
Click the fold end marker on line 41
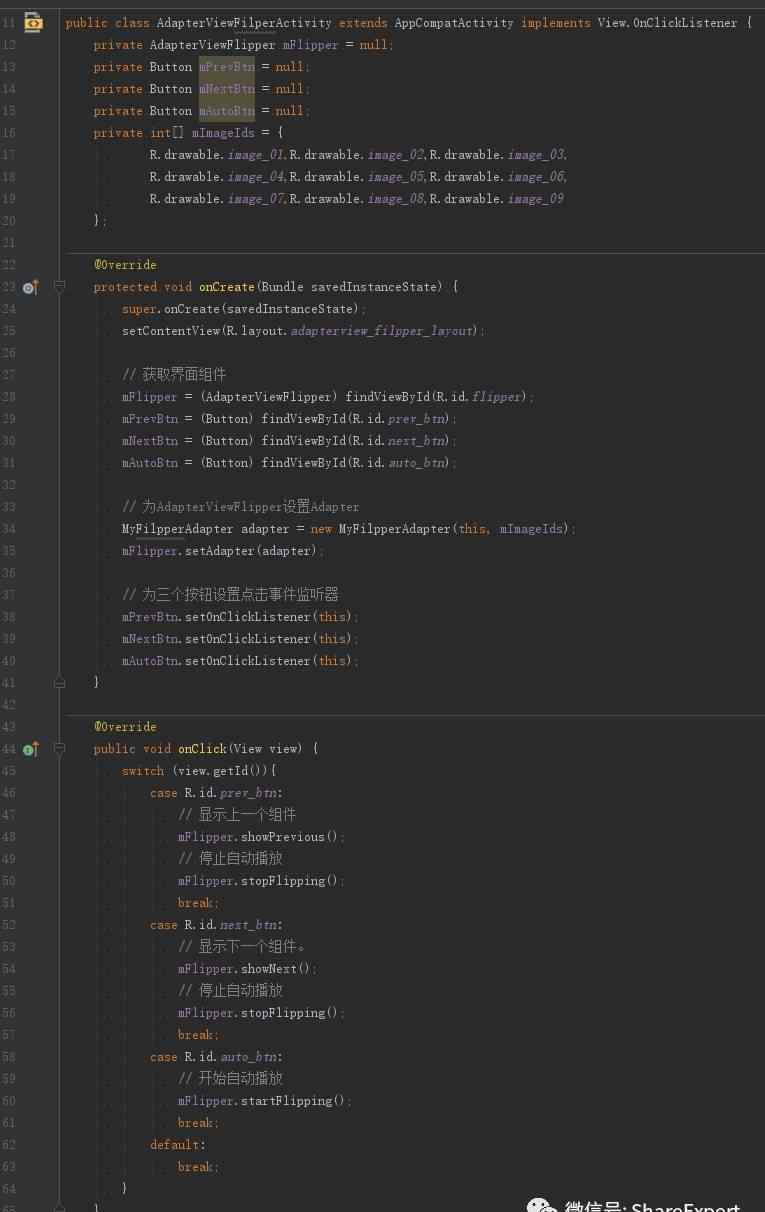point(59,683)
